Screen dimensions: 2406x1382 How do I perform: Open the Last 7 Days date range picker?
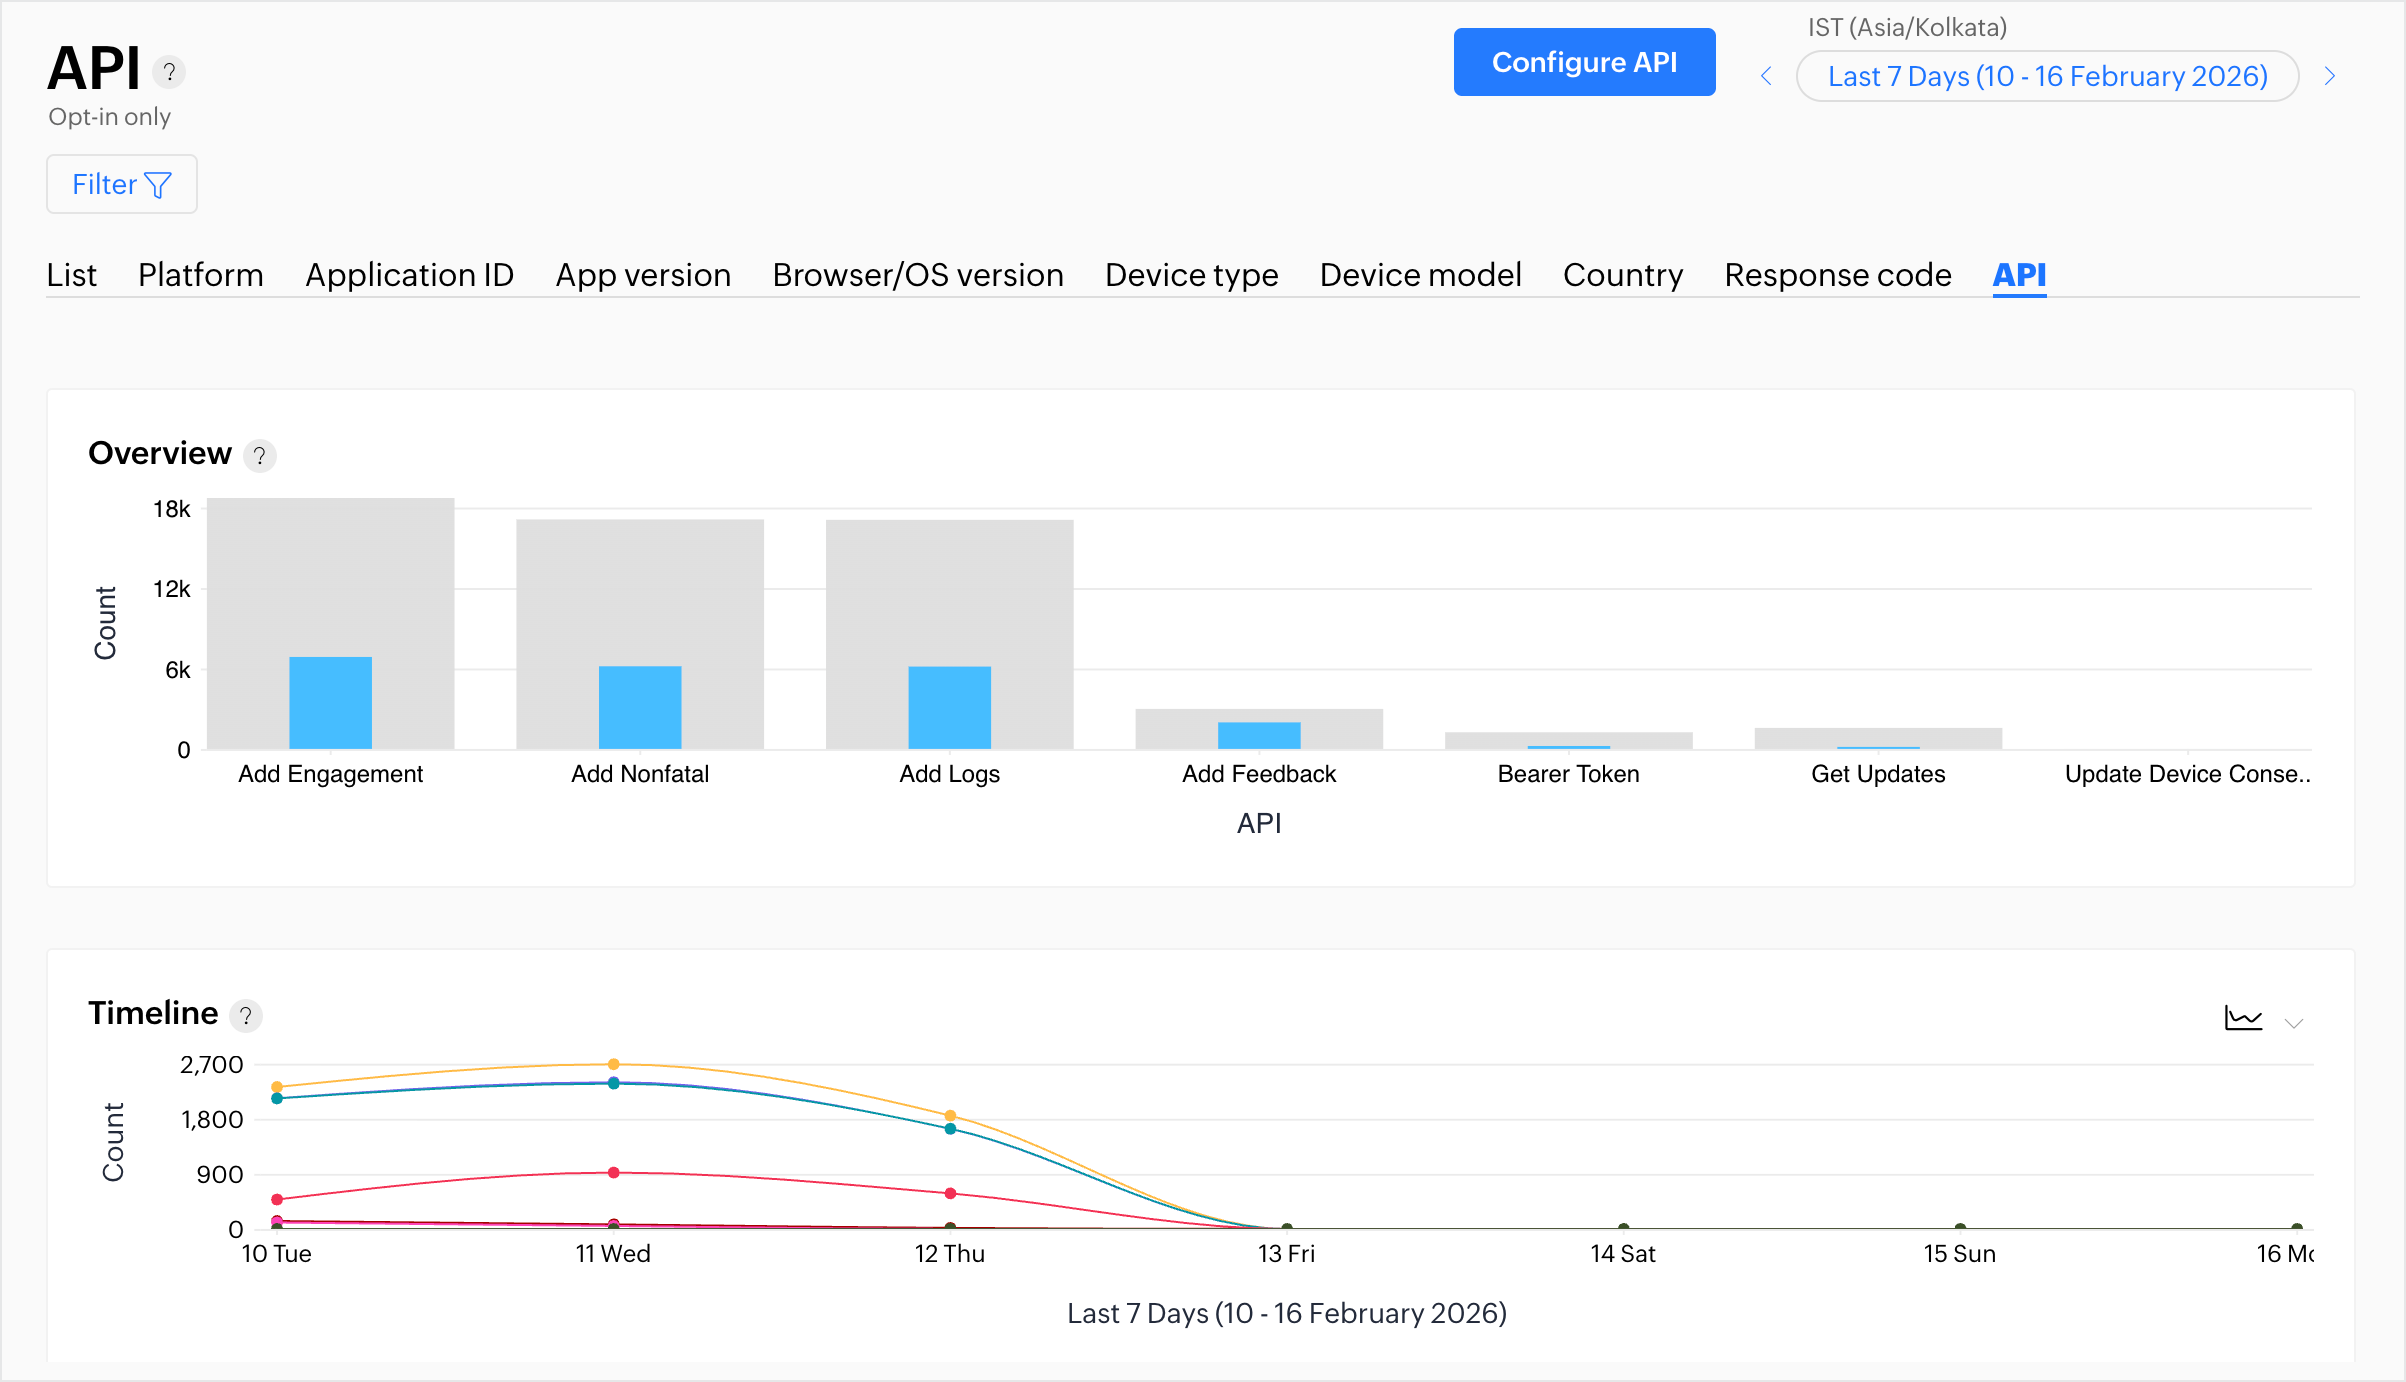pos(2047,77)
